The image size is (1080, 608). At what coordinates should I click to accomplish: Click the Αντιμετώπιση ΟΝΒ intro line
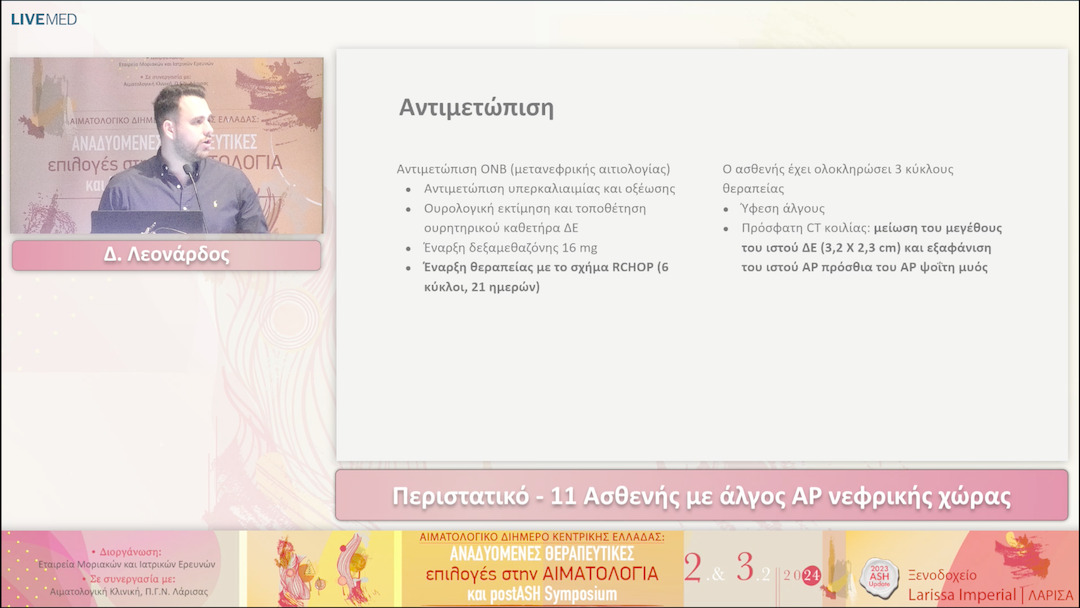click(533, 169)
